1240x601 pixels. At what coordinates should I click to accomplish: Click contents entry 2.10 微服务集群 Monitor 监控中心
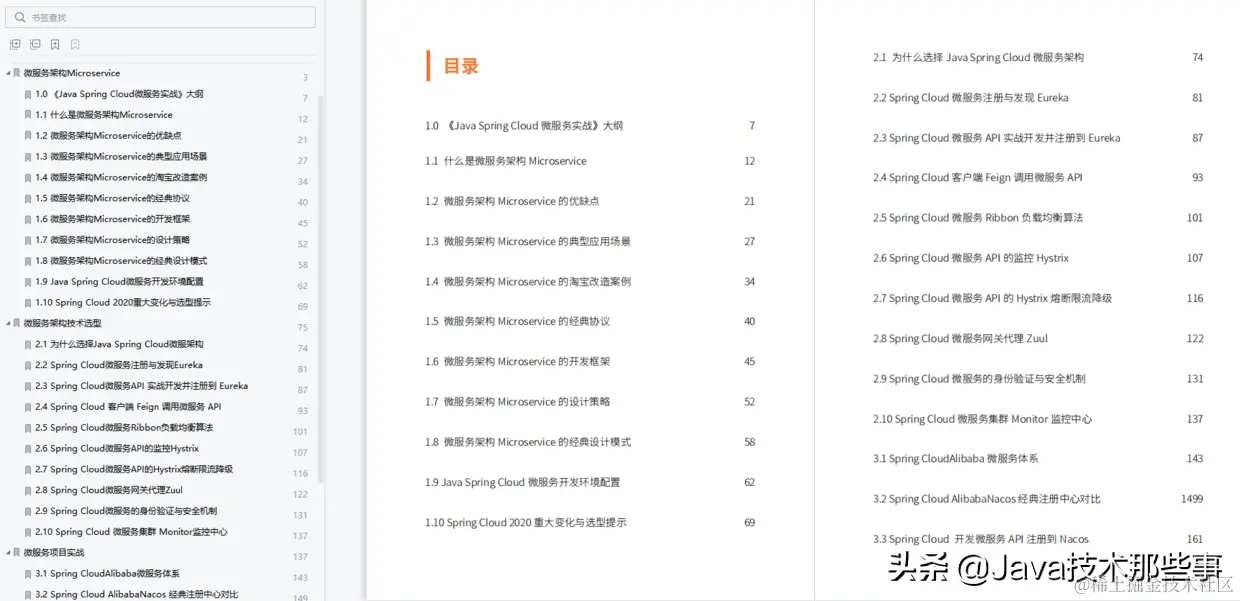[982, 419]
